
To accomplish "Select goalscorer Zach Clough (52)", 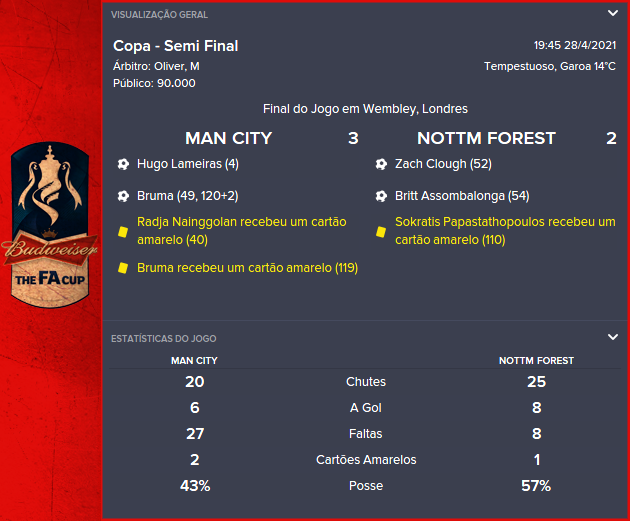I will [443, 164].
